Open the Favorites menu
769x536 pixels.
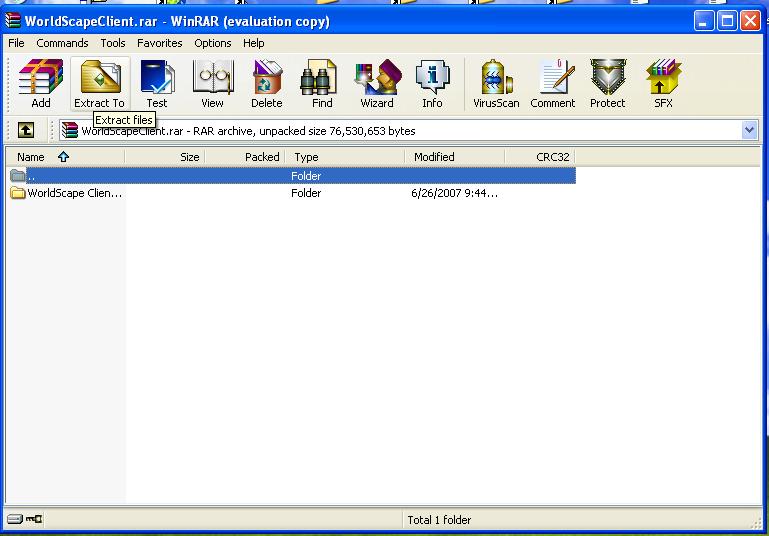(x=159, y=43)
